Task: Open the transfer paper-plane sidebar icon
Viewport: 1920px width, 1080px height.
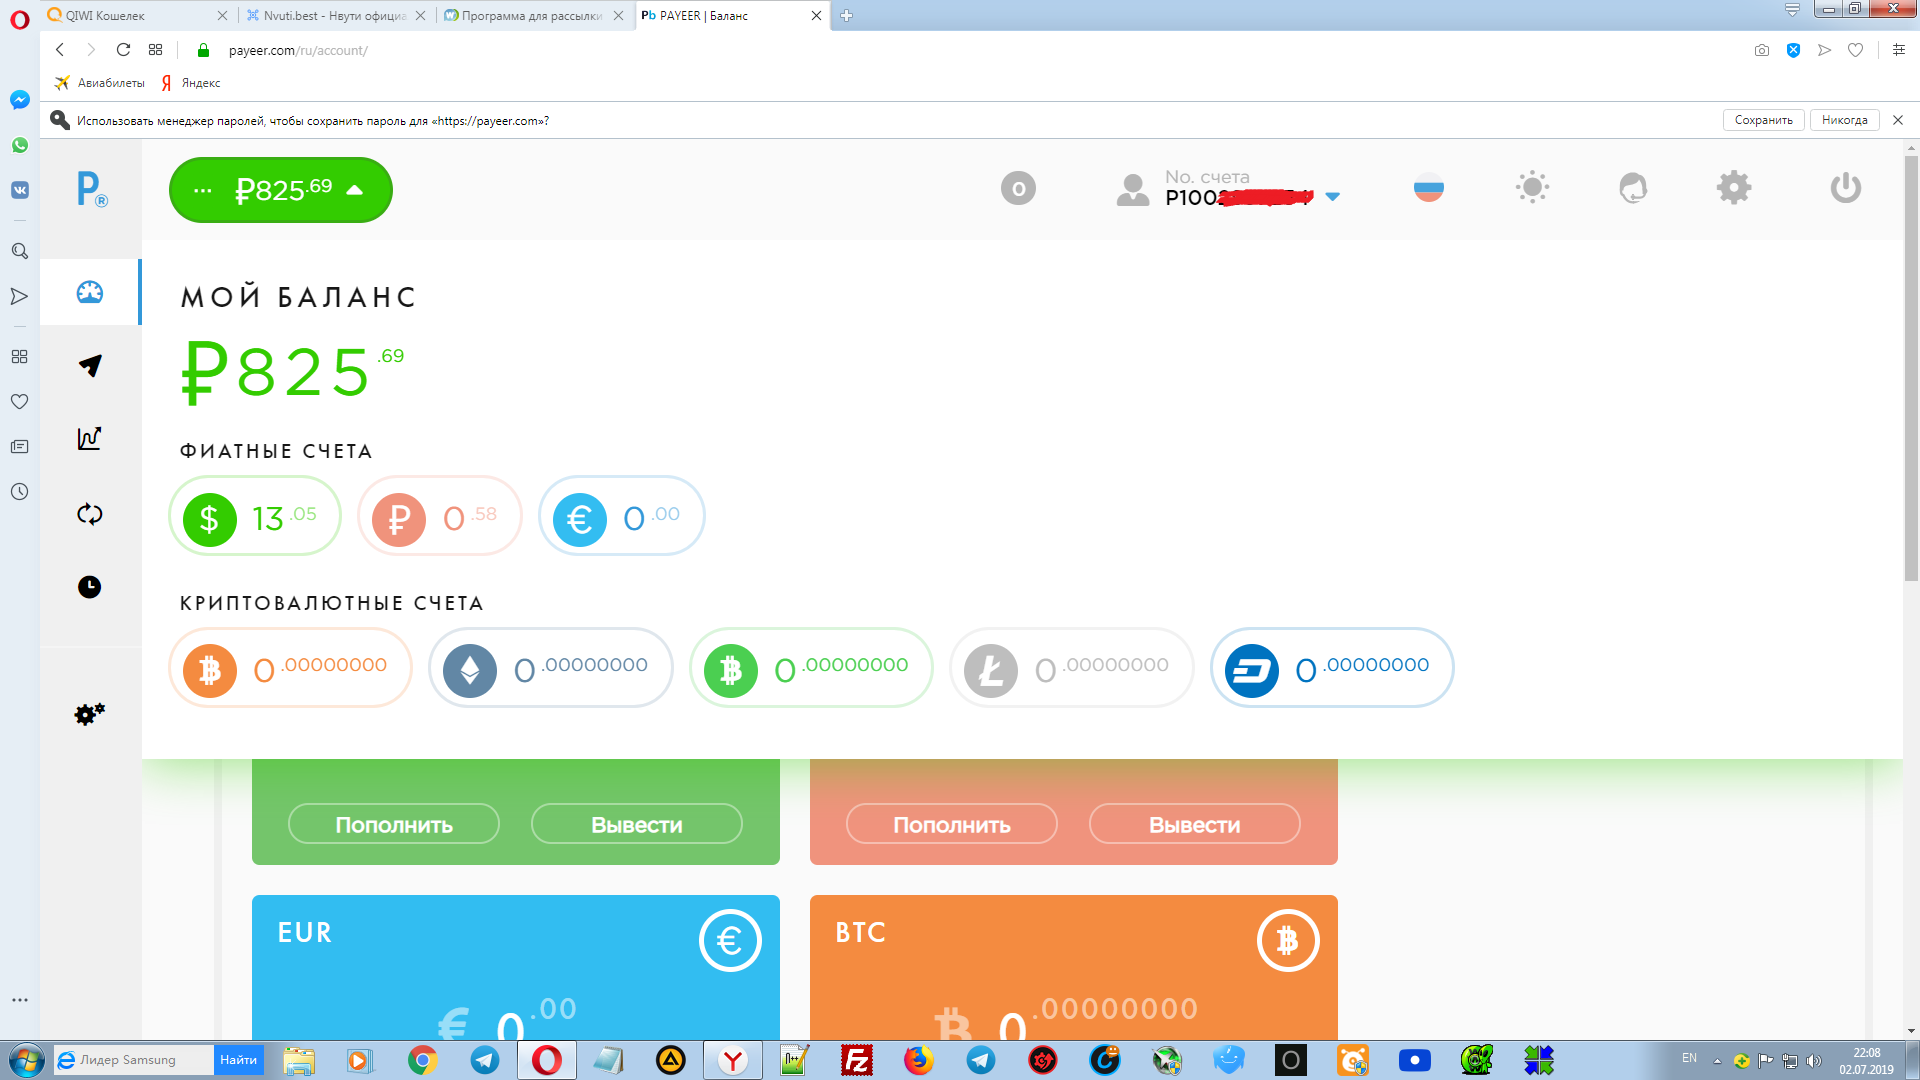Action: coord(90,365)
